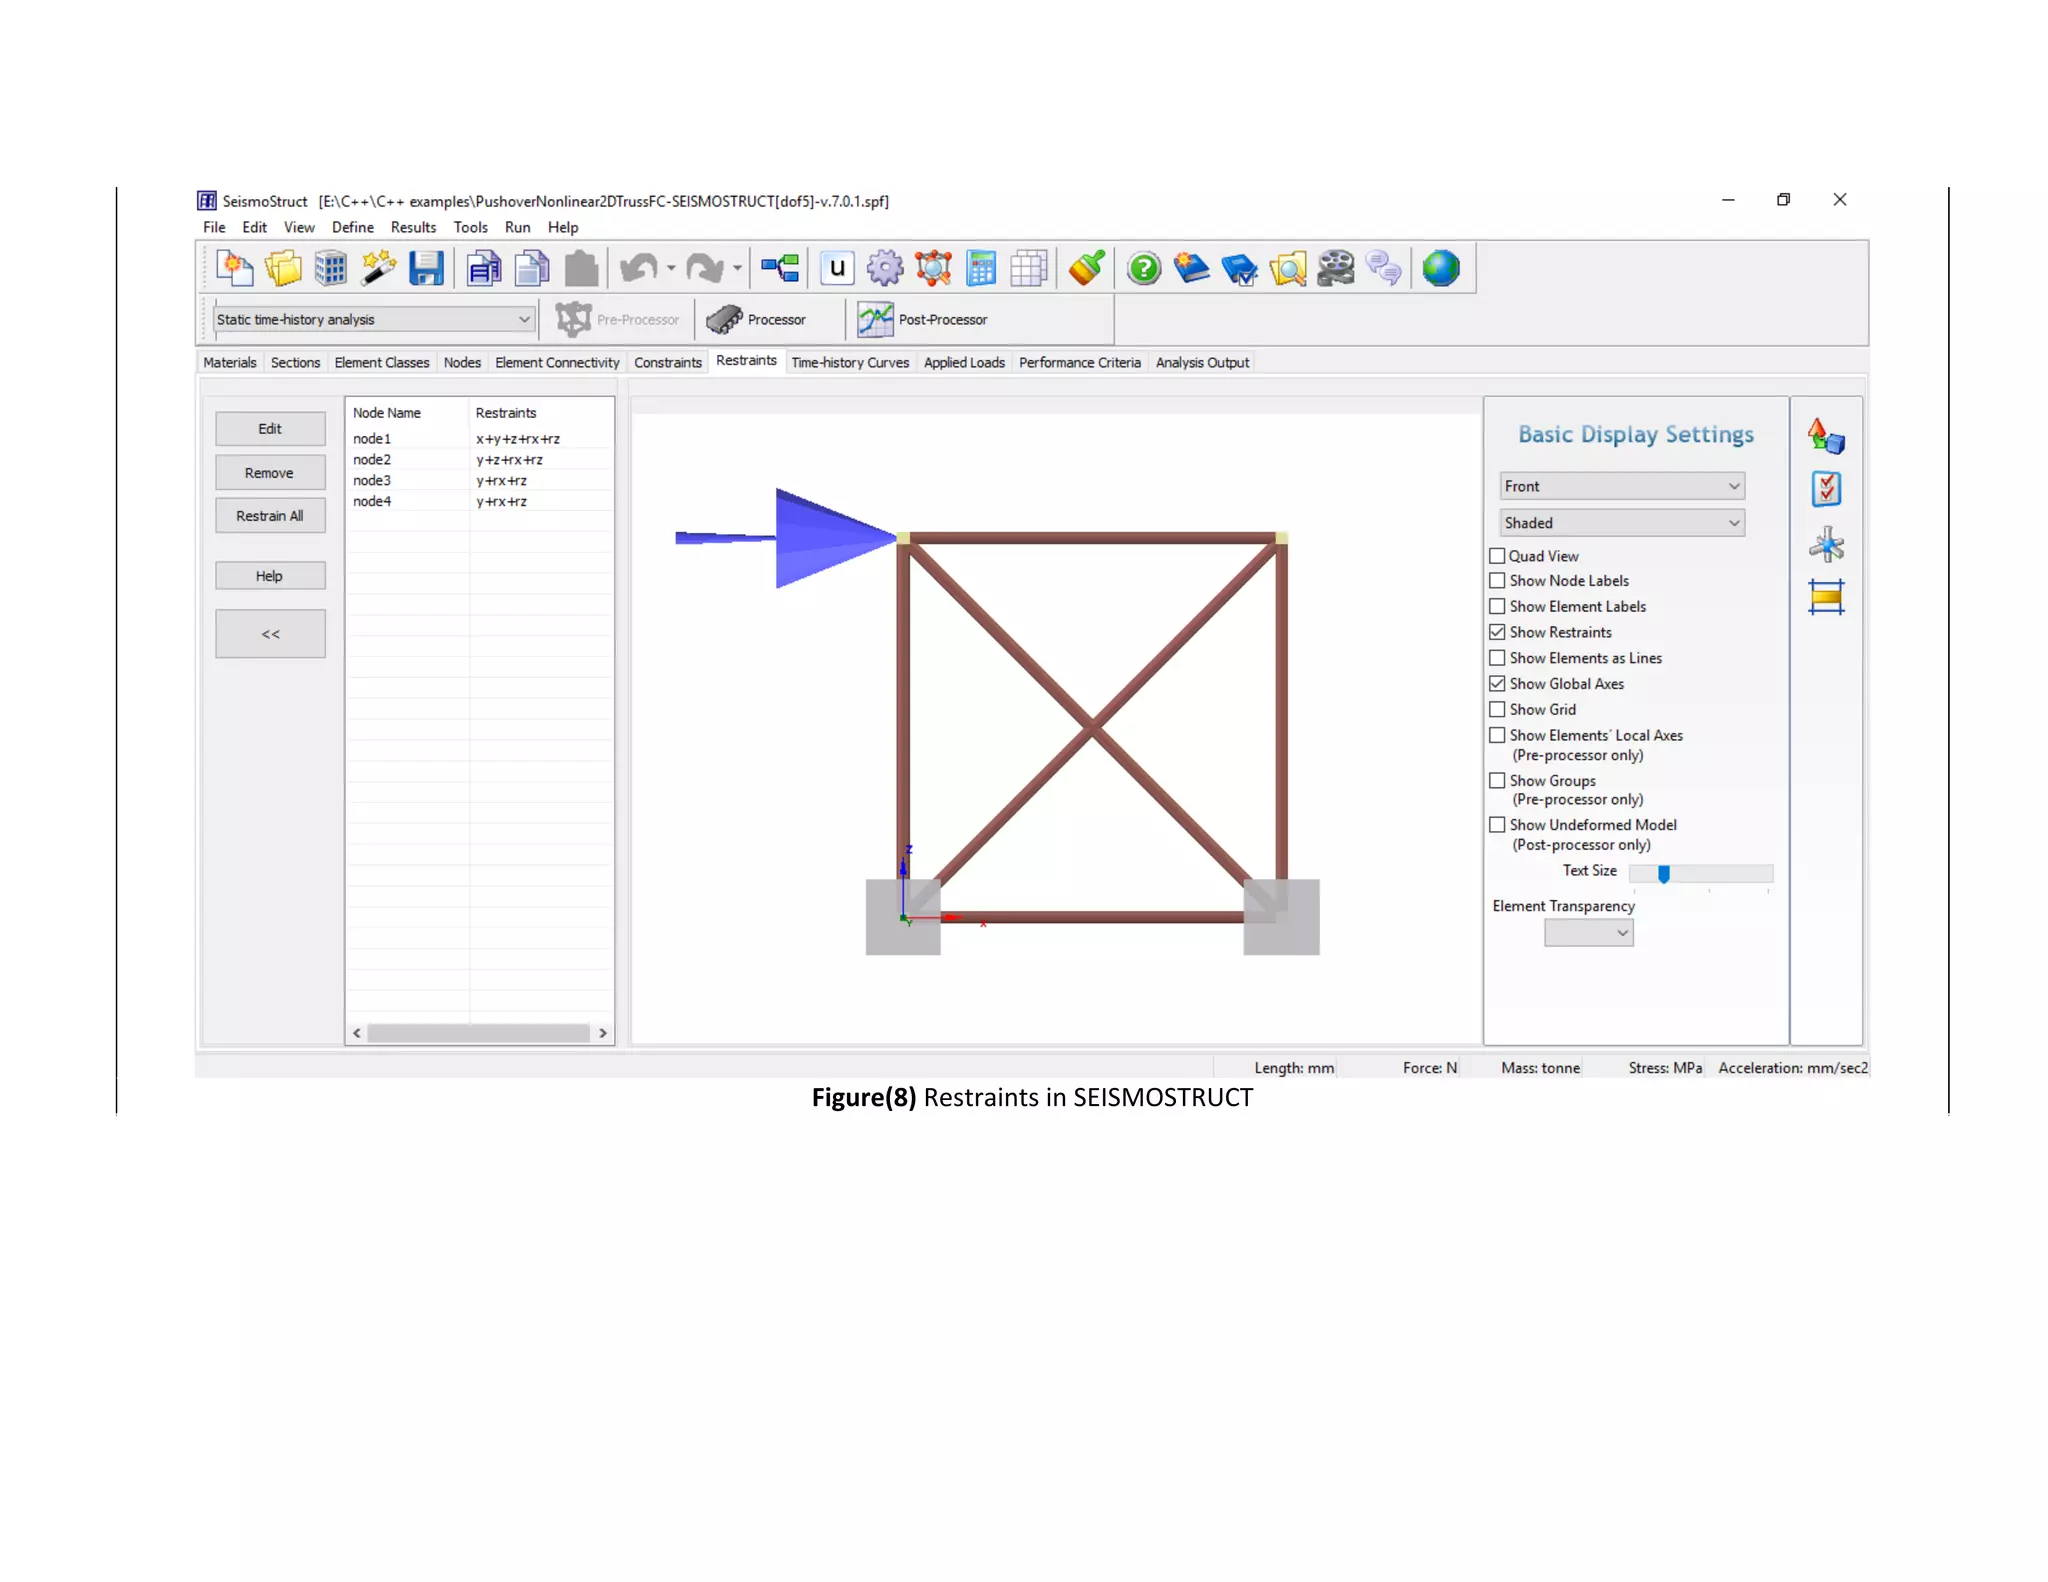Image resolution: width=2048 pixels, height=1582 pixels.
Task: Adjust the Text Size slider
Action: click(1663, 874)
